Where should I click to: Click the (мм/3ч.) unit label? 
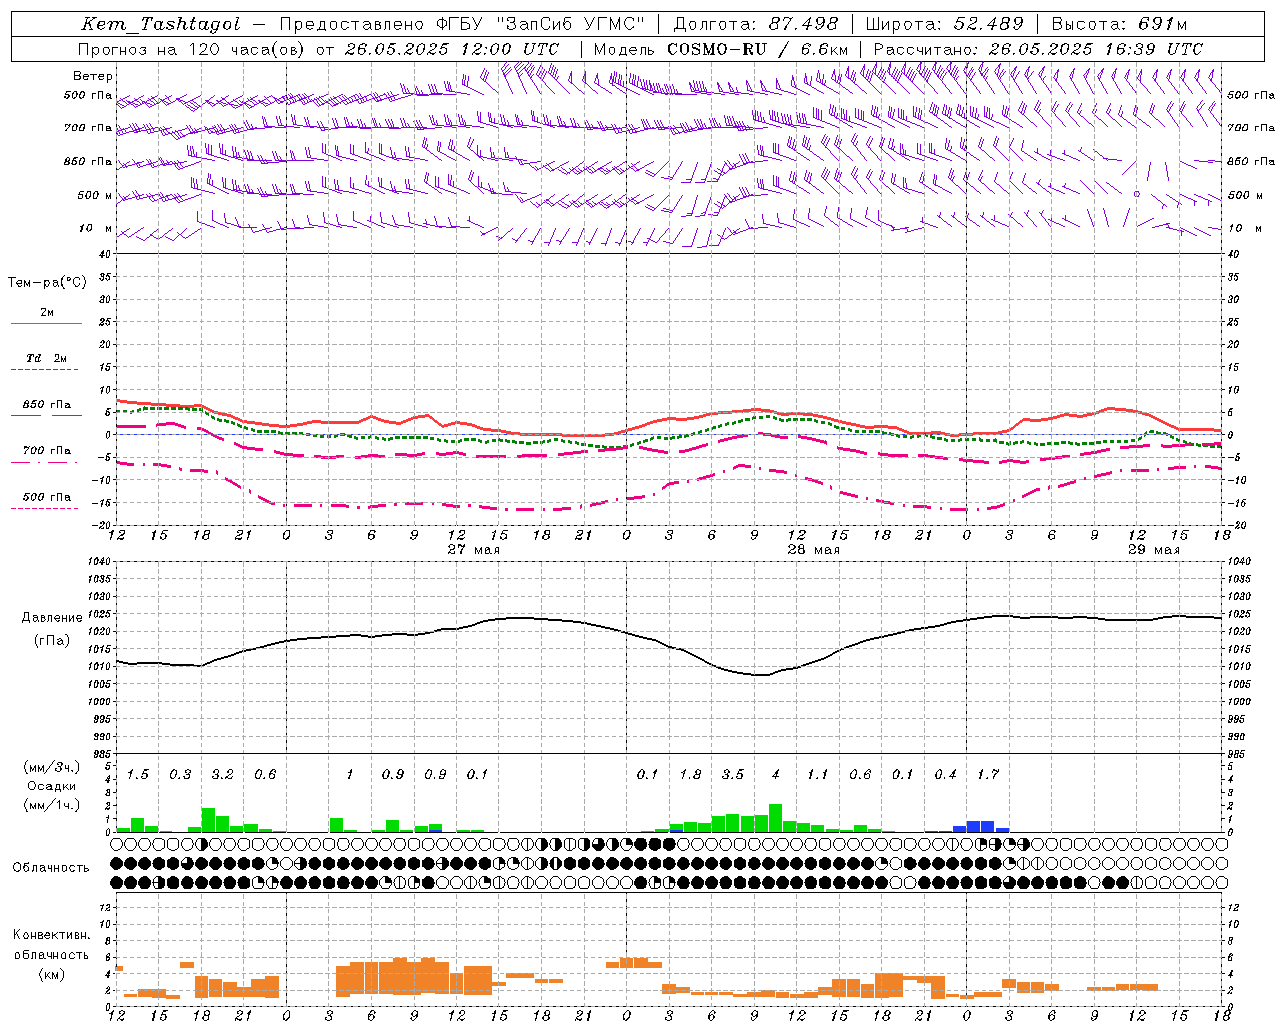tap(52, 767)
